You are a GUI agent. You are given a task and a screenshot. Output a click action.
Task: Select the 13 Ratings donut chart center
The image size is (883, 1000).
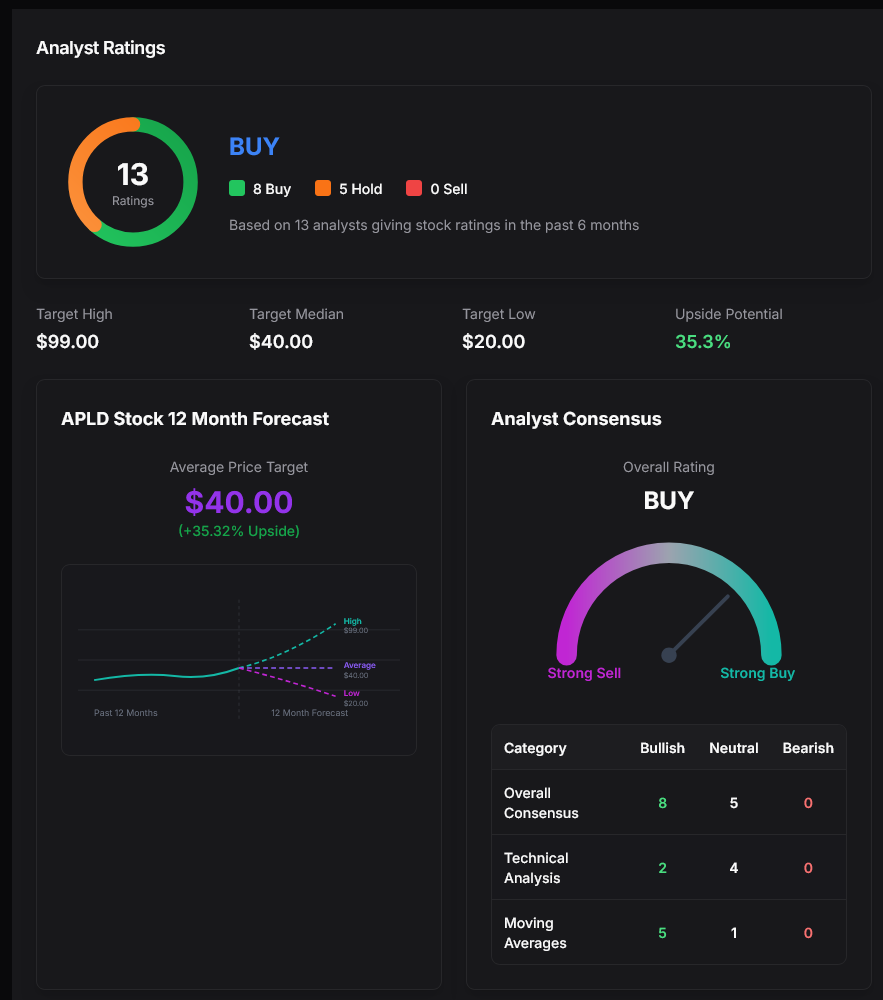coord(133,182)
